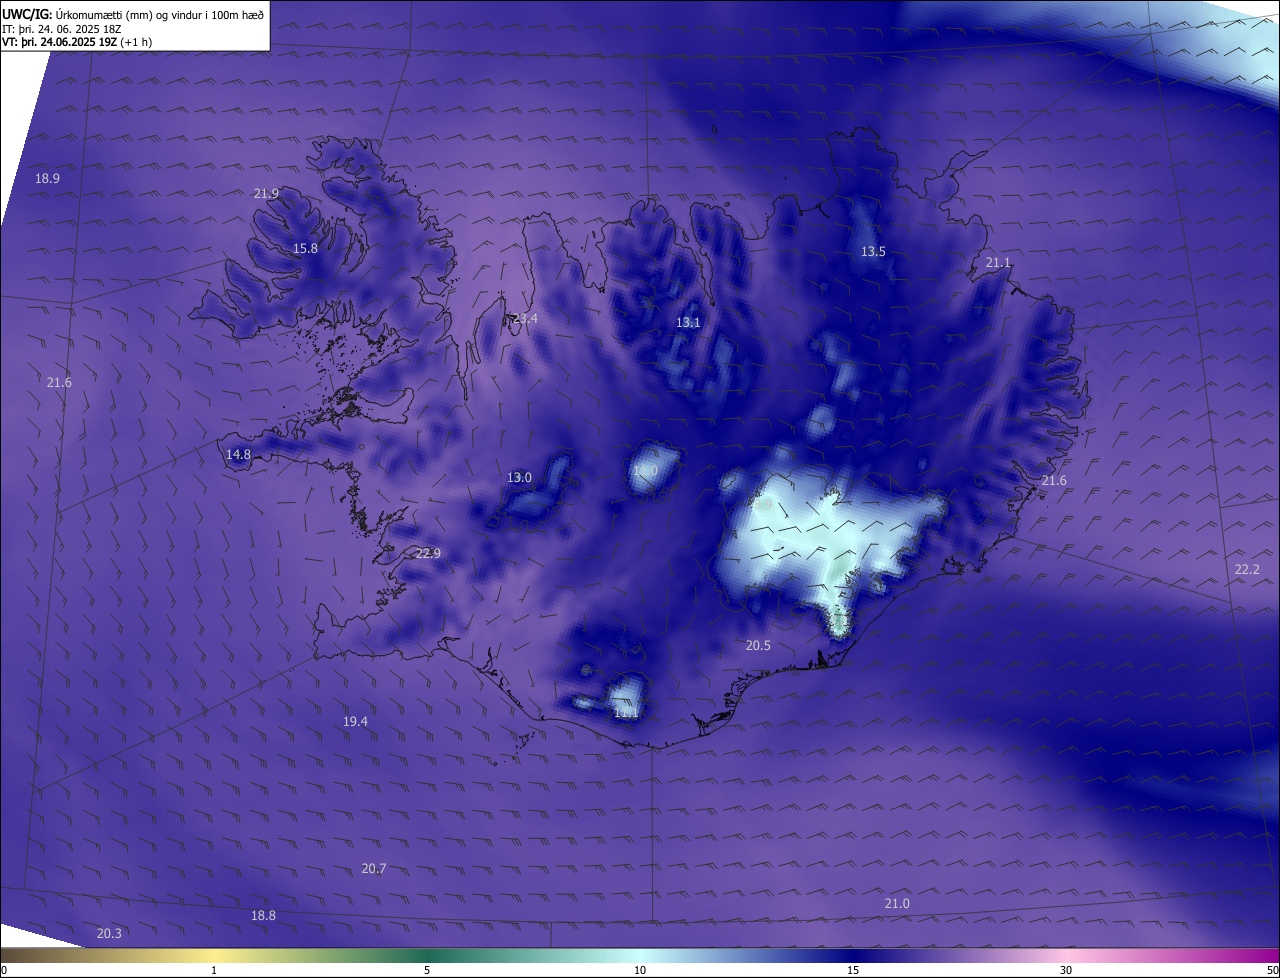
Task: Click the 20.5 value label
Action: [x=758, y=645]
